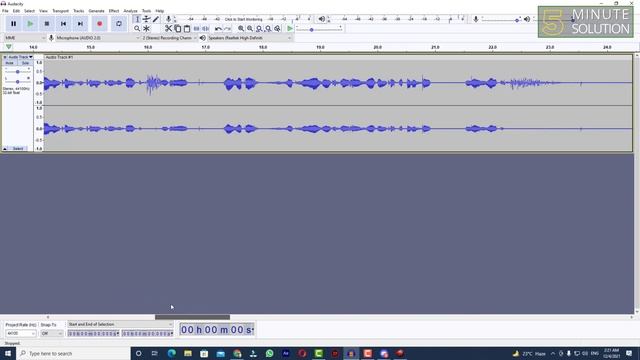
Task: Skip to Start of the track
Action: click(x=63, y=24)
